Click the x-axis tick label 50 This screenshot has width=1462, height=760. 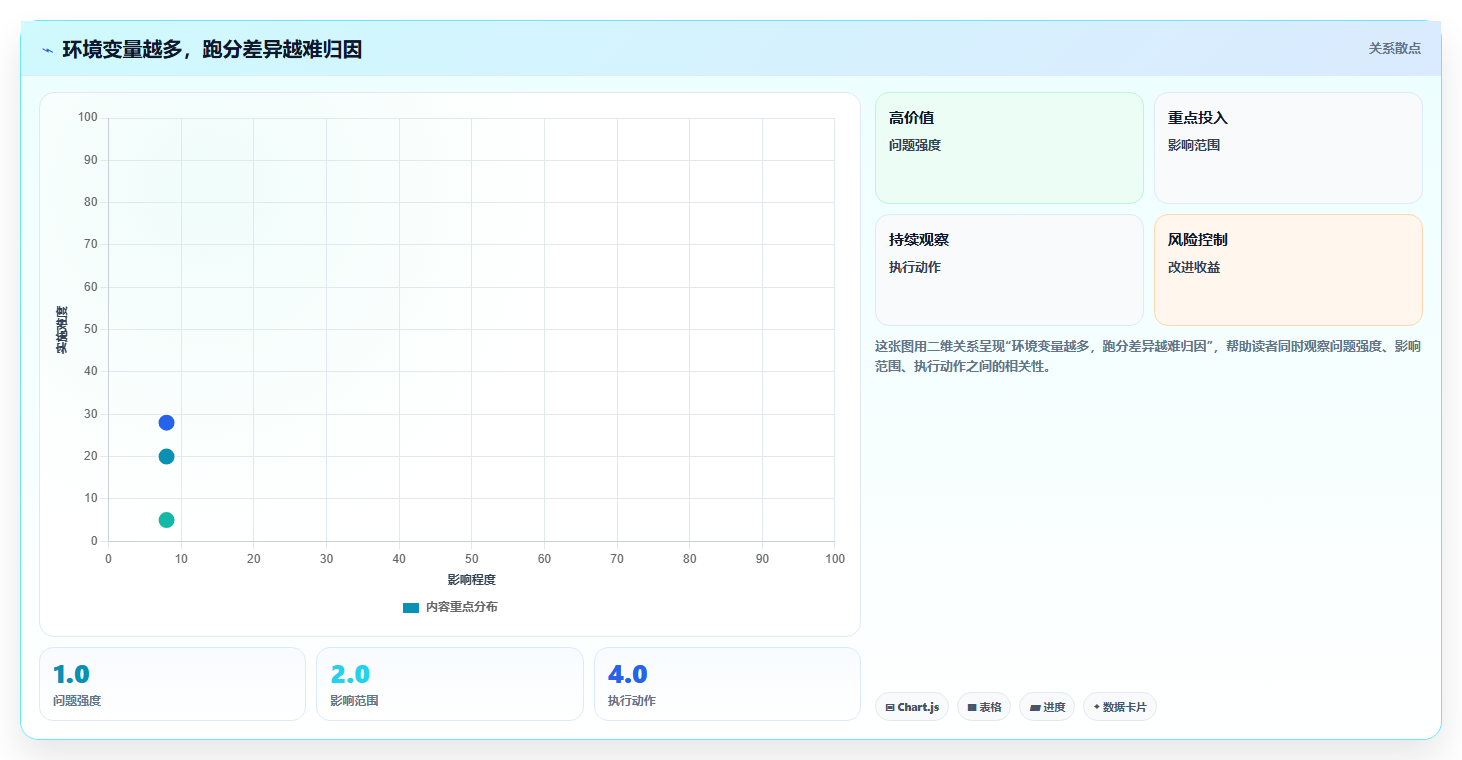[x=472, y=559]
